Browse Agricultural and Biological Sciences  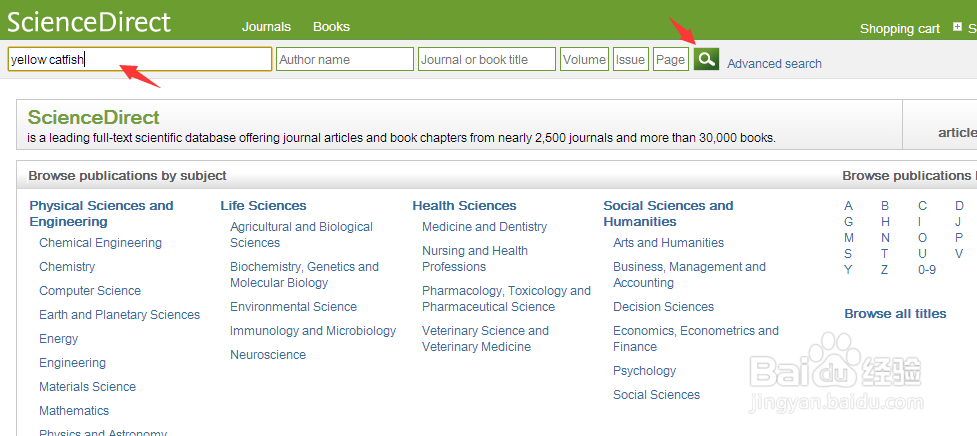click(302, 235)
